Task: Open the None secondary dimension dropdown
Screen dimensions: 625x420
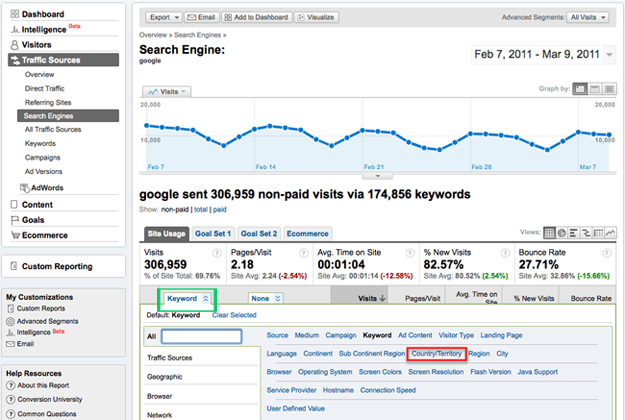Action: tap(265, 298)
